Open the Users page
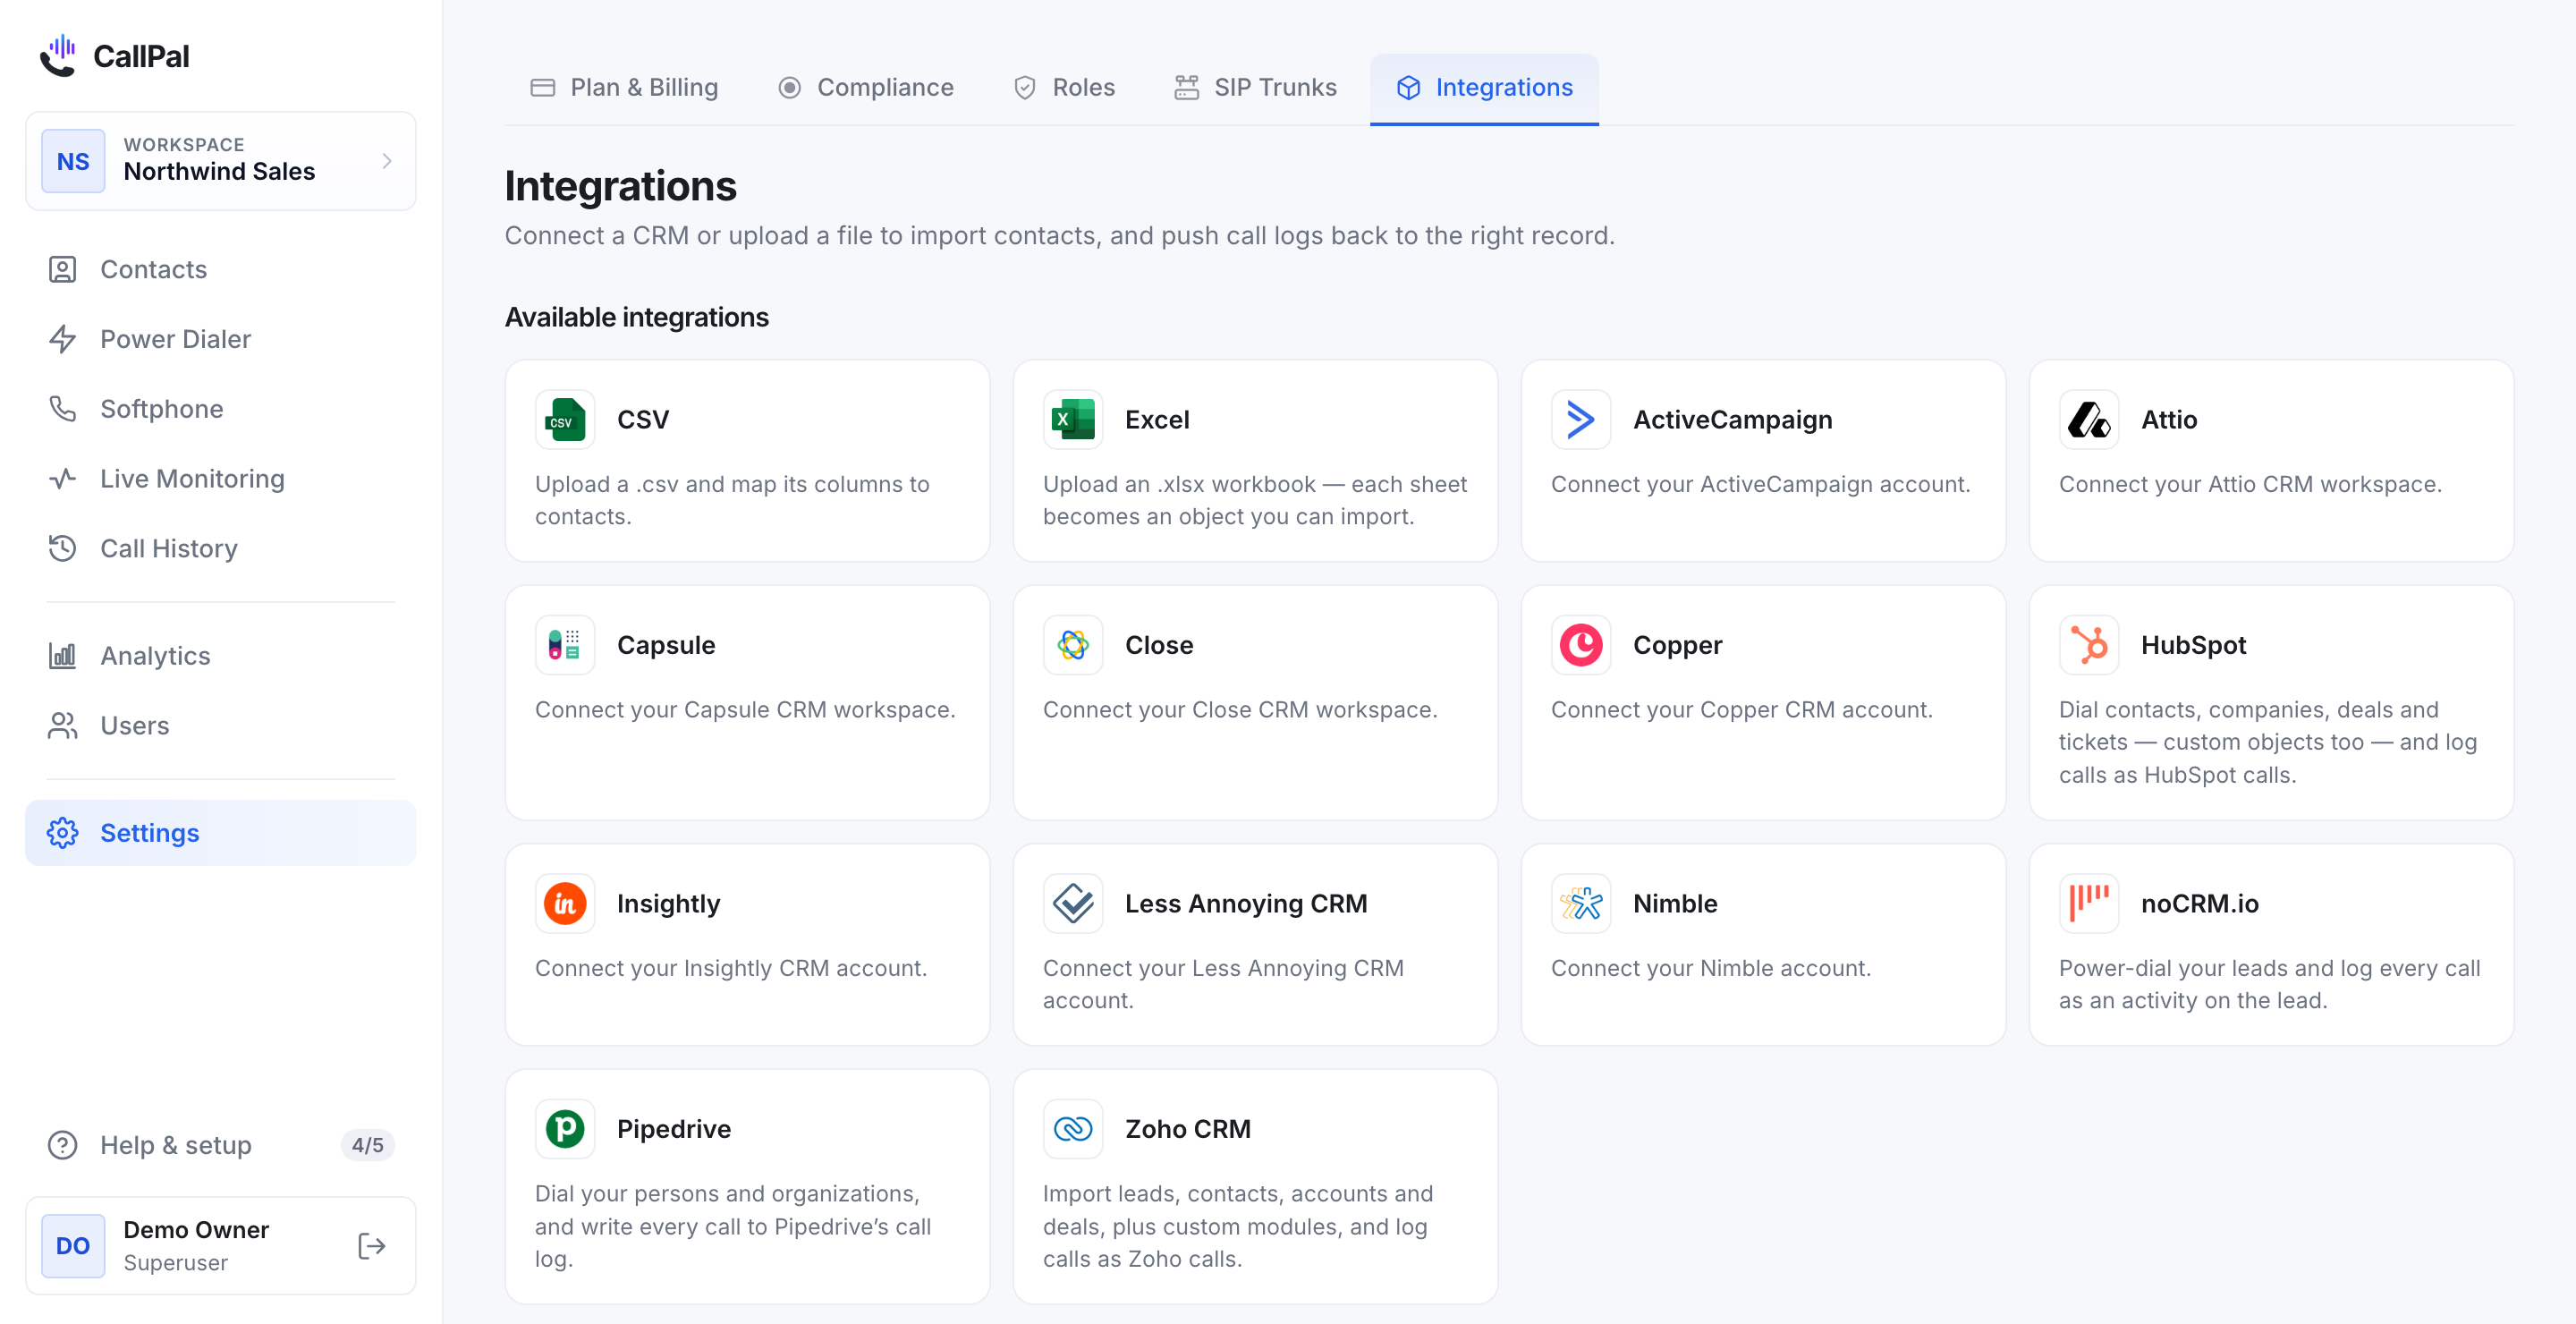 (221, 726)
